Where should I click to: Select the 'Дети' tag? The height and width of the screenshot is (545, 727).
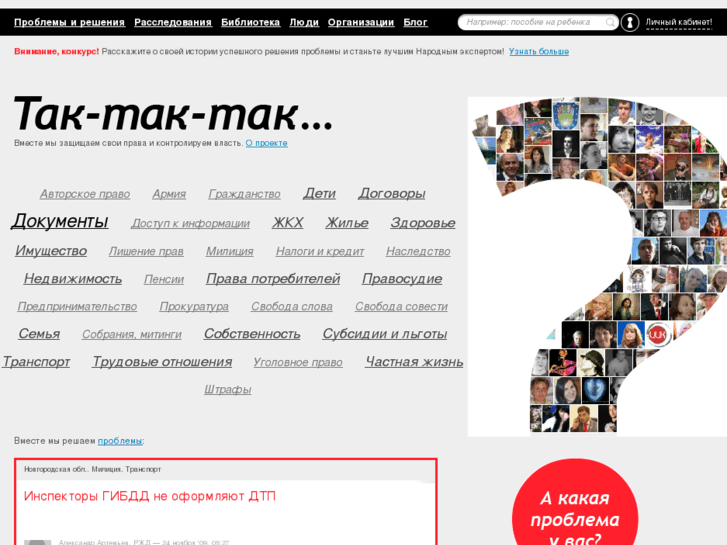tap(319, 193)
